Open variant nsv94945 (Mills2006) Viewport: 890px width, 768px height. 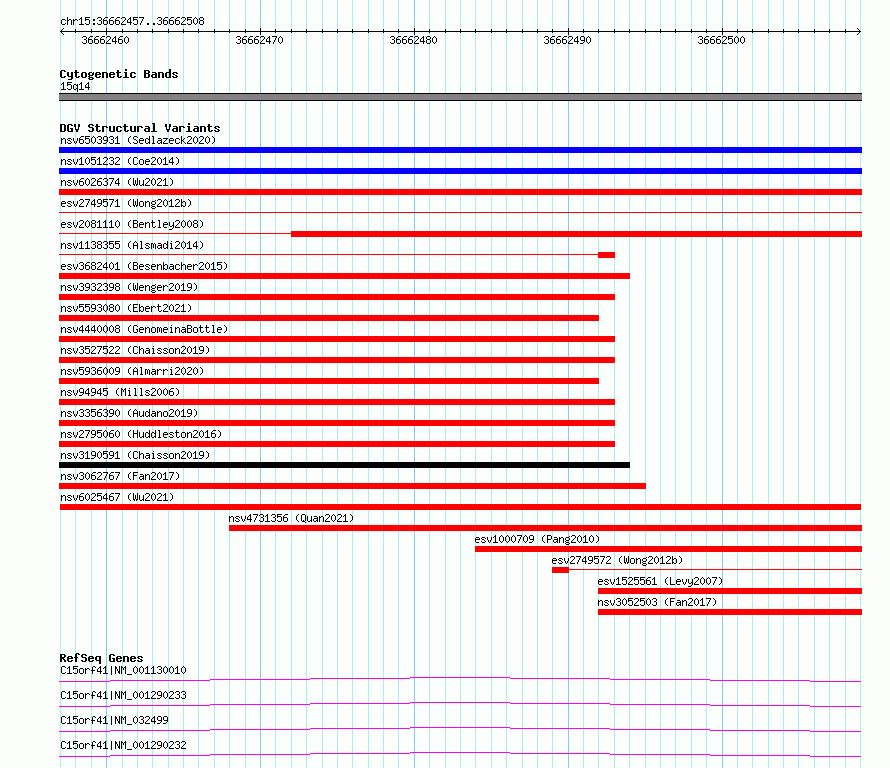click(120, 392)
